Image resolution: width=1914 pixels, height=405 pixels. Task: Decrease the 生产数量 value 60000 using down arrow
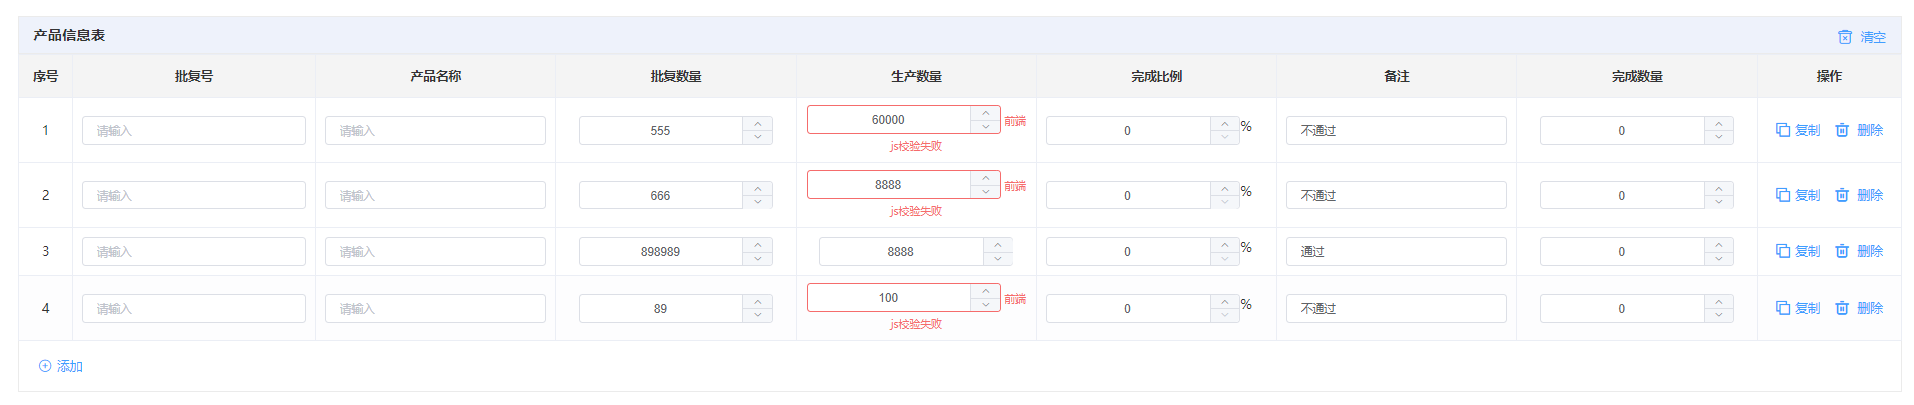[x=986, y=126]
